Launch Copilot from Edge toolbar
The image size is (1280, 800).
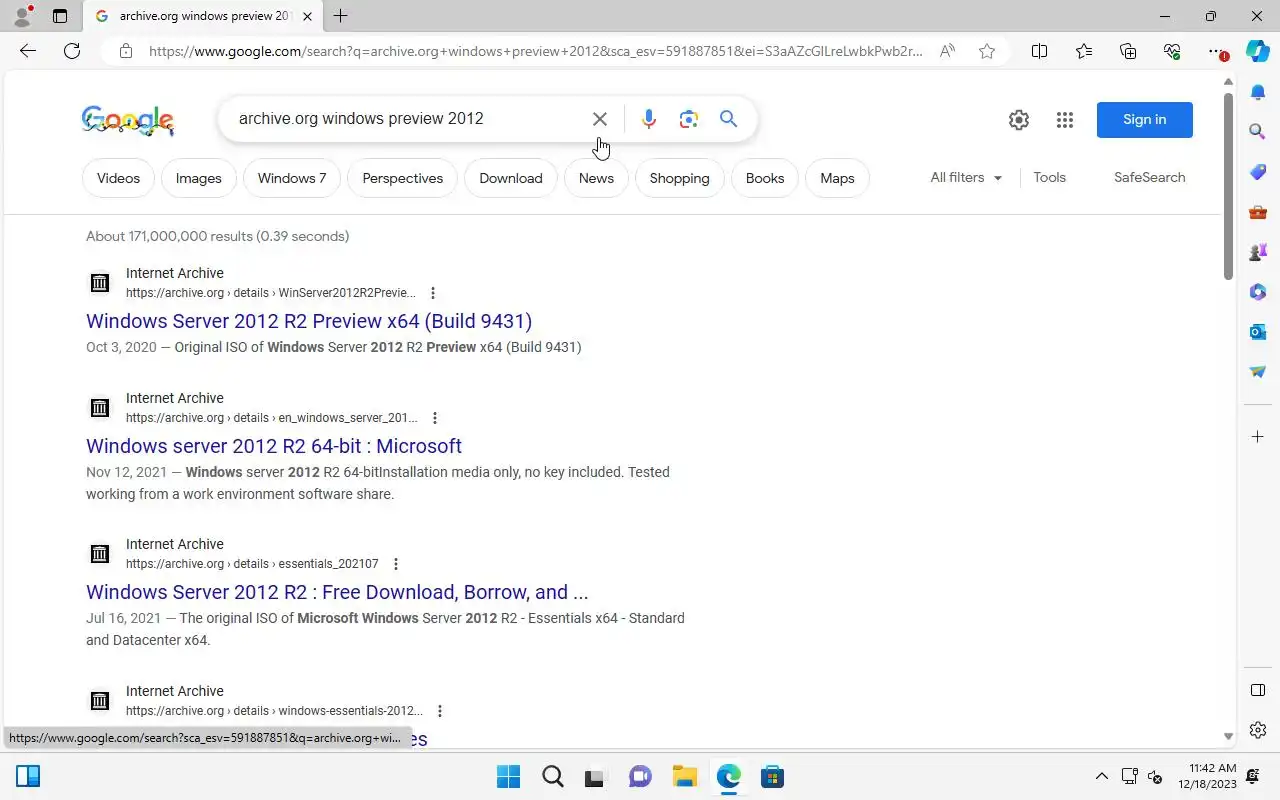click(x=1258, y=51)
